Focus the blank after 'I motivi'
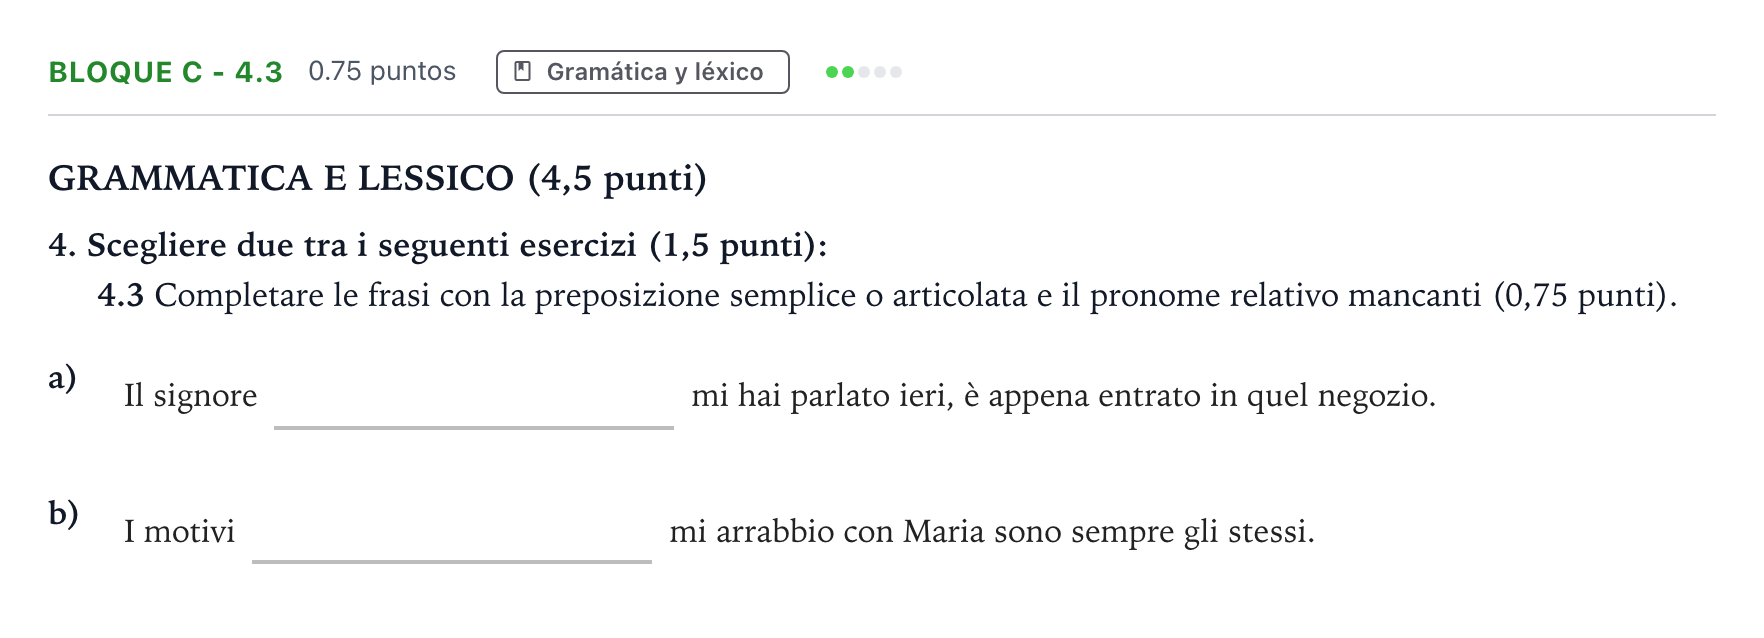The height and width of the screenshot is (638, 1764). [x=452, y=533]
